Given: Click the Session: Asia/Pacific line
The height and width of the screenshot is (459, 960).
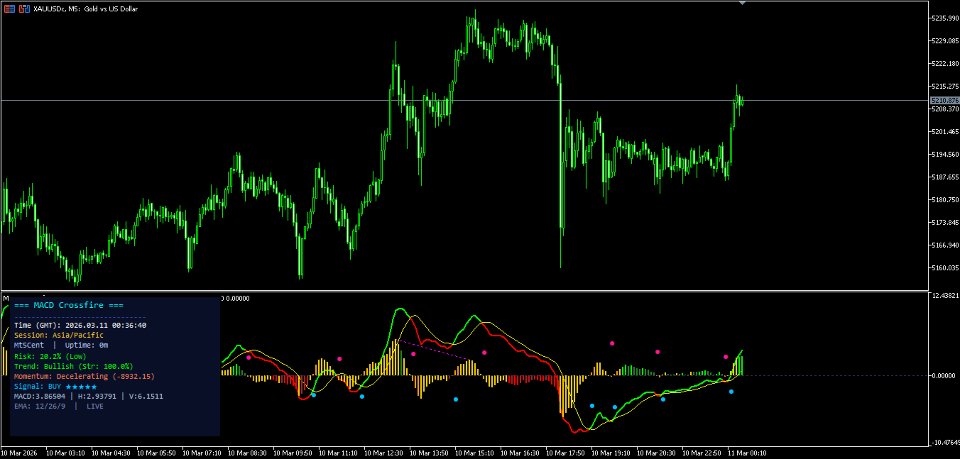Looking at the screenshot, I should pyautogui.click(x=59, y=335).
